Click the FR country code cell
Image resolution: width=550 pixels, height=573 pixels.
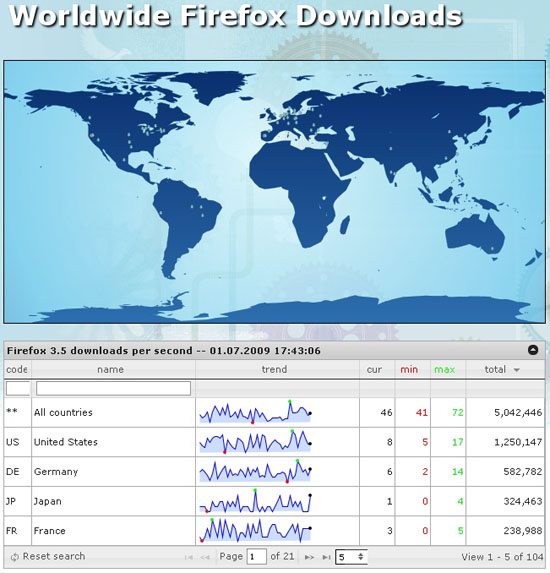[x=12, y=531]
